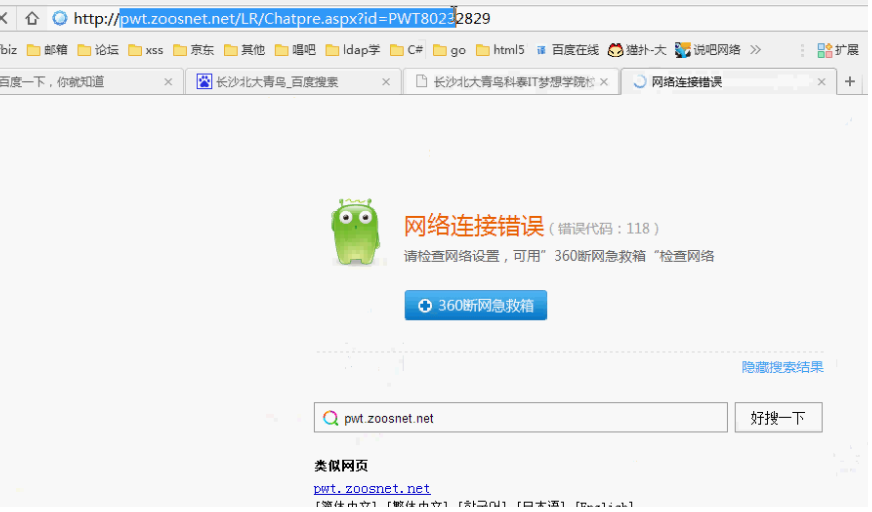Open the pwt.zoosnet.net similar page link
872x512 pixels.
pos(371,489)
